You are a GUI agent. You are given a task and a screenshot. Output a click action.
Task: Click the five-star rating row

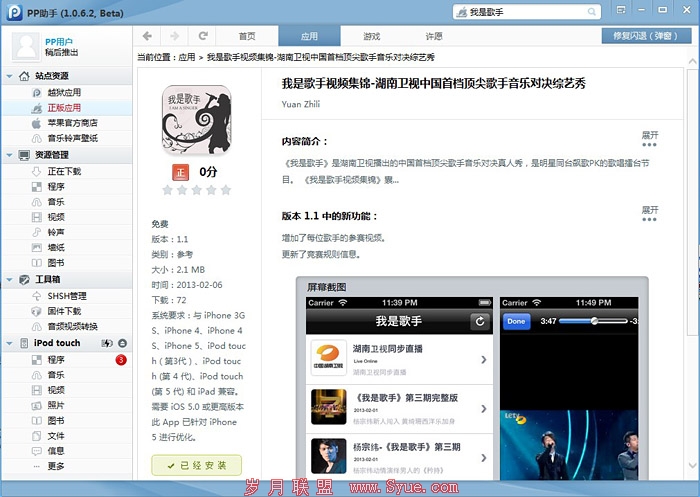tap(196, 190)
